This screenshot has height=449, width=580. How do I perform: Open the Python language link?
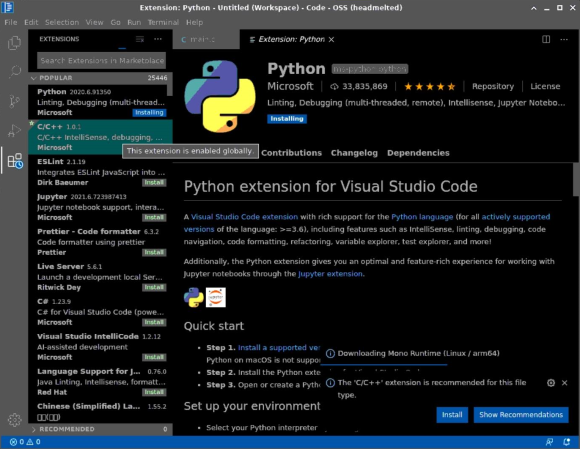pyautogui.click(x=422, y=217)
